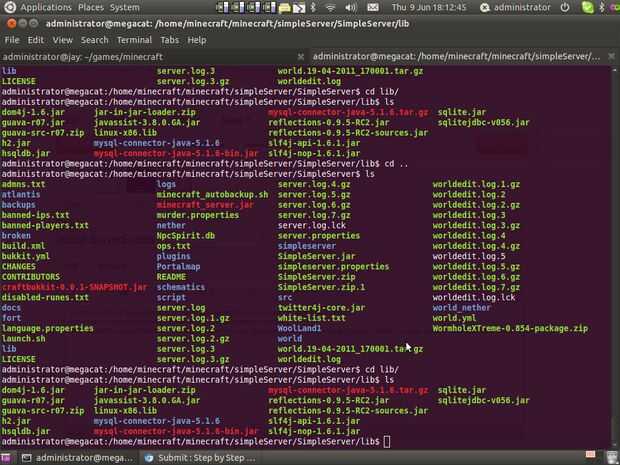Open the administrator user menu

point(522,7)
